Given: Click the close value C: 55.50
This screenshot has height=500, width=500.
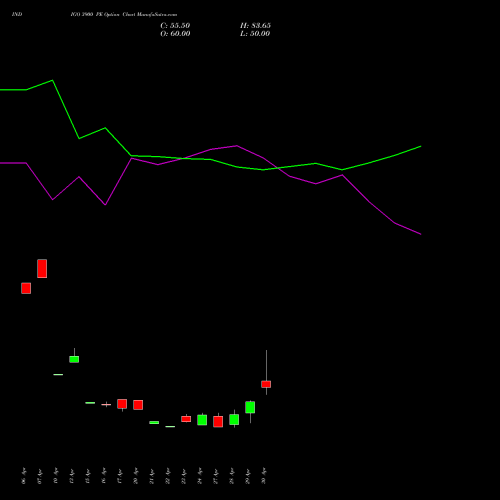Looking at the screenshot, I should coord(175,26).
